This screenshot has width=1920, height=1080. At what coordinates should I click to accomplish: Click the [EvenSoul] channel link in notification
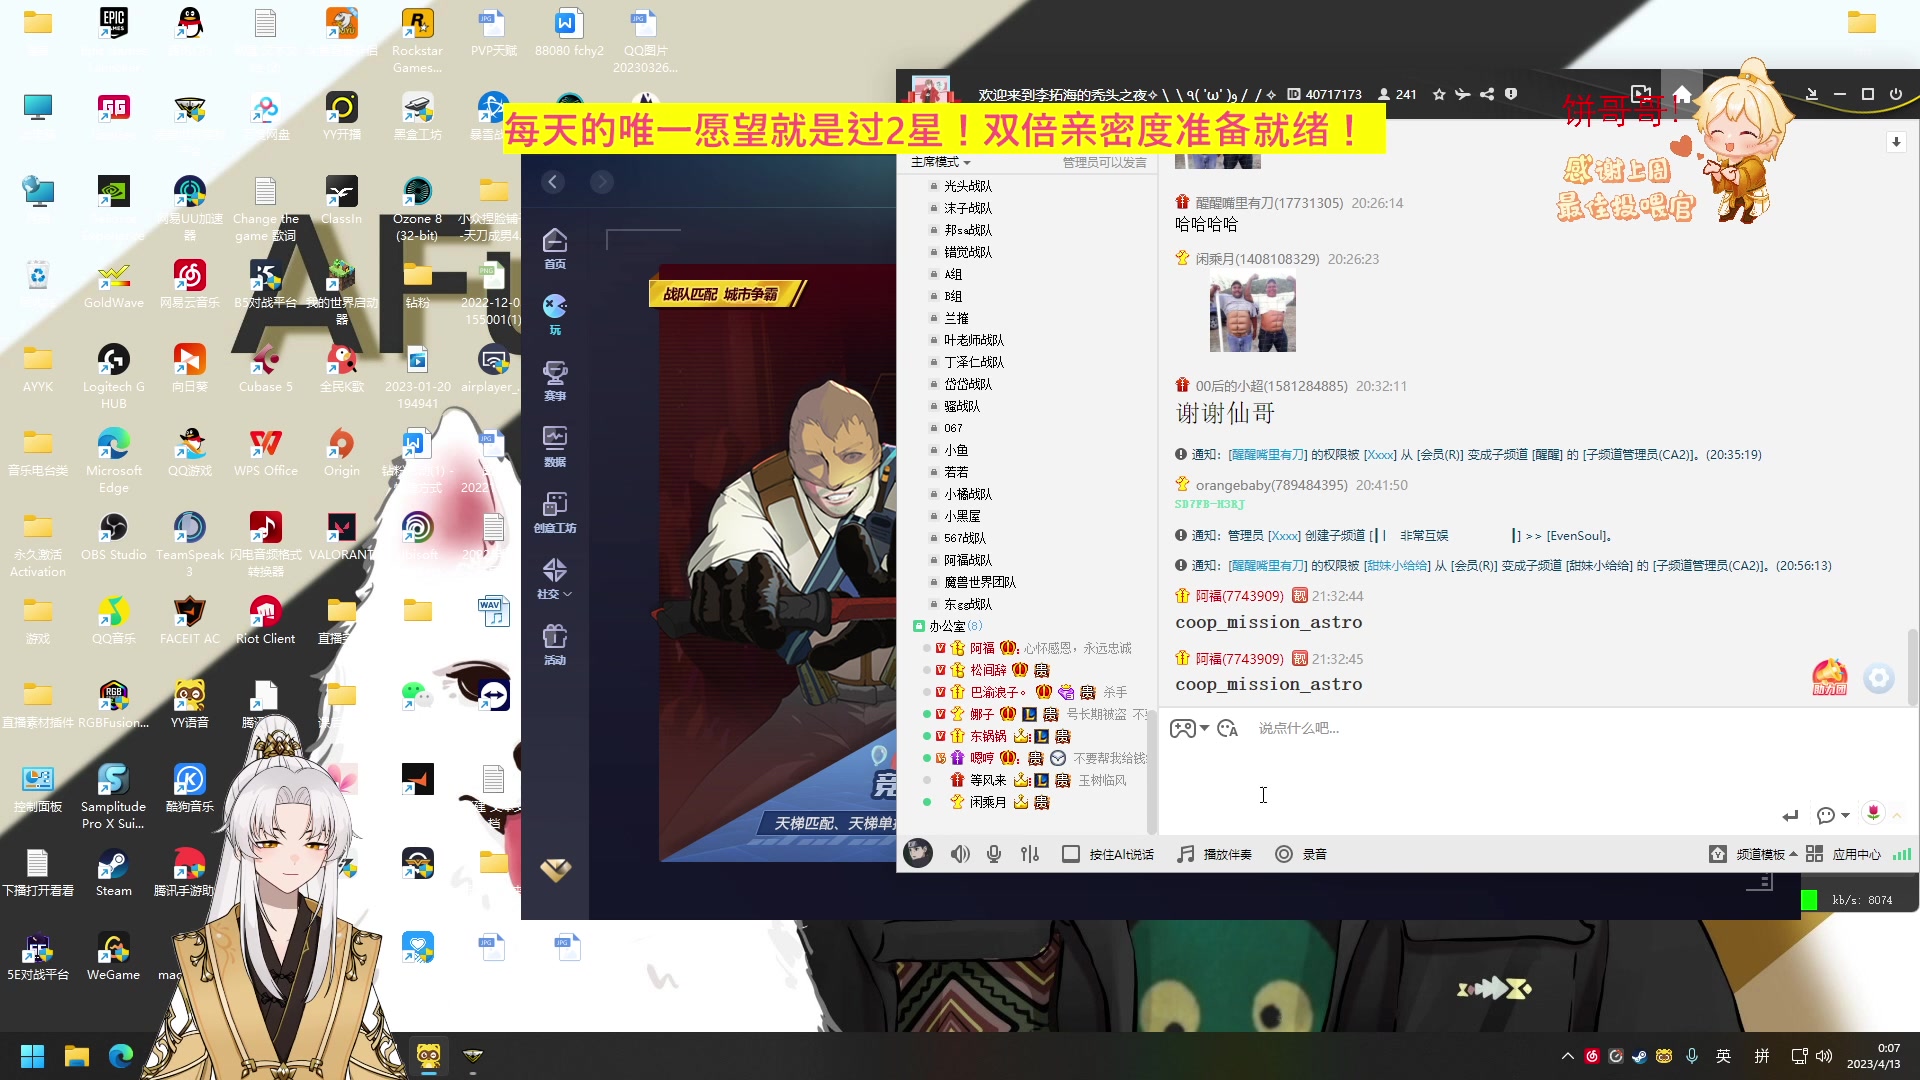[x=1577, y=536]
